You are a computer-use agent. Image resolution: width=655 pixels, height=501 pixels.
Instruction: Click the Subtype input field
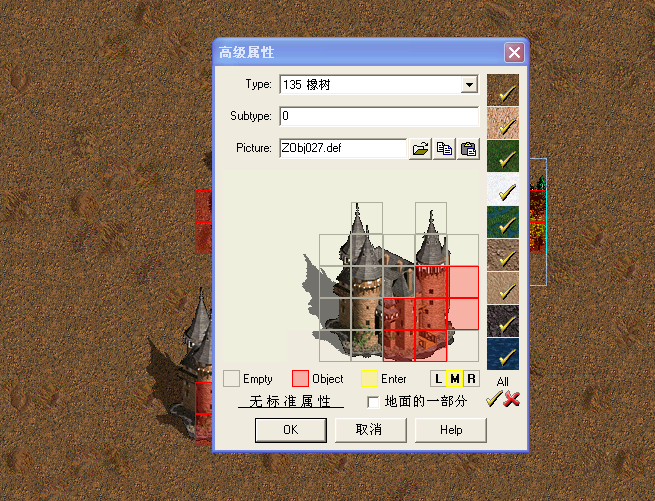379,116
